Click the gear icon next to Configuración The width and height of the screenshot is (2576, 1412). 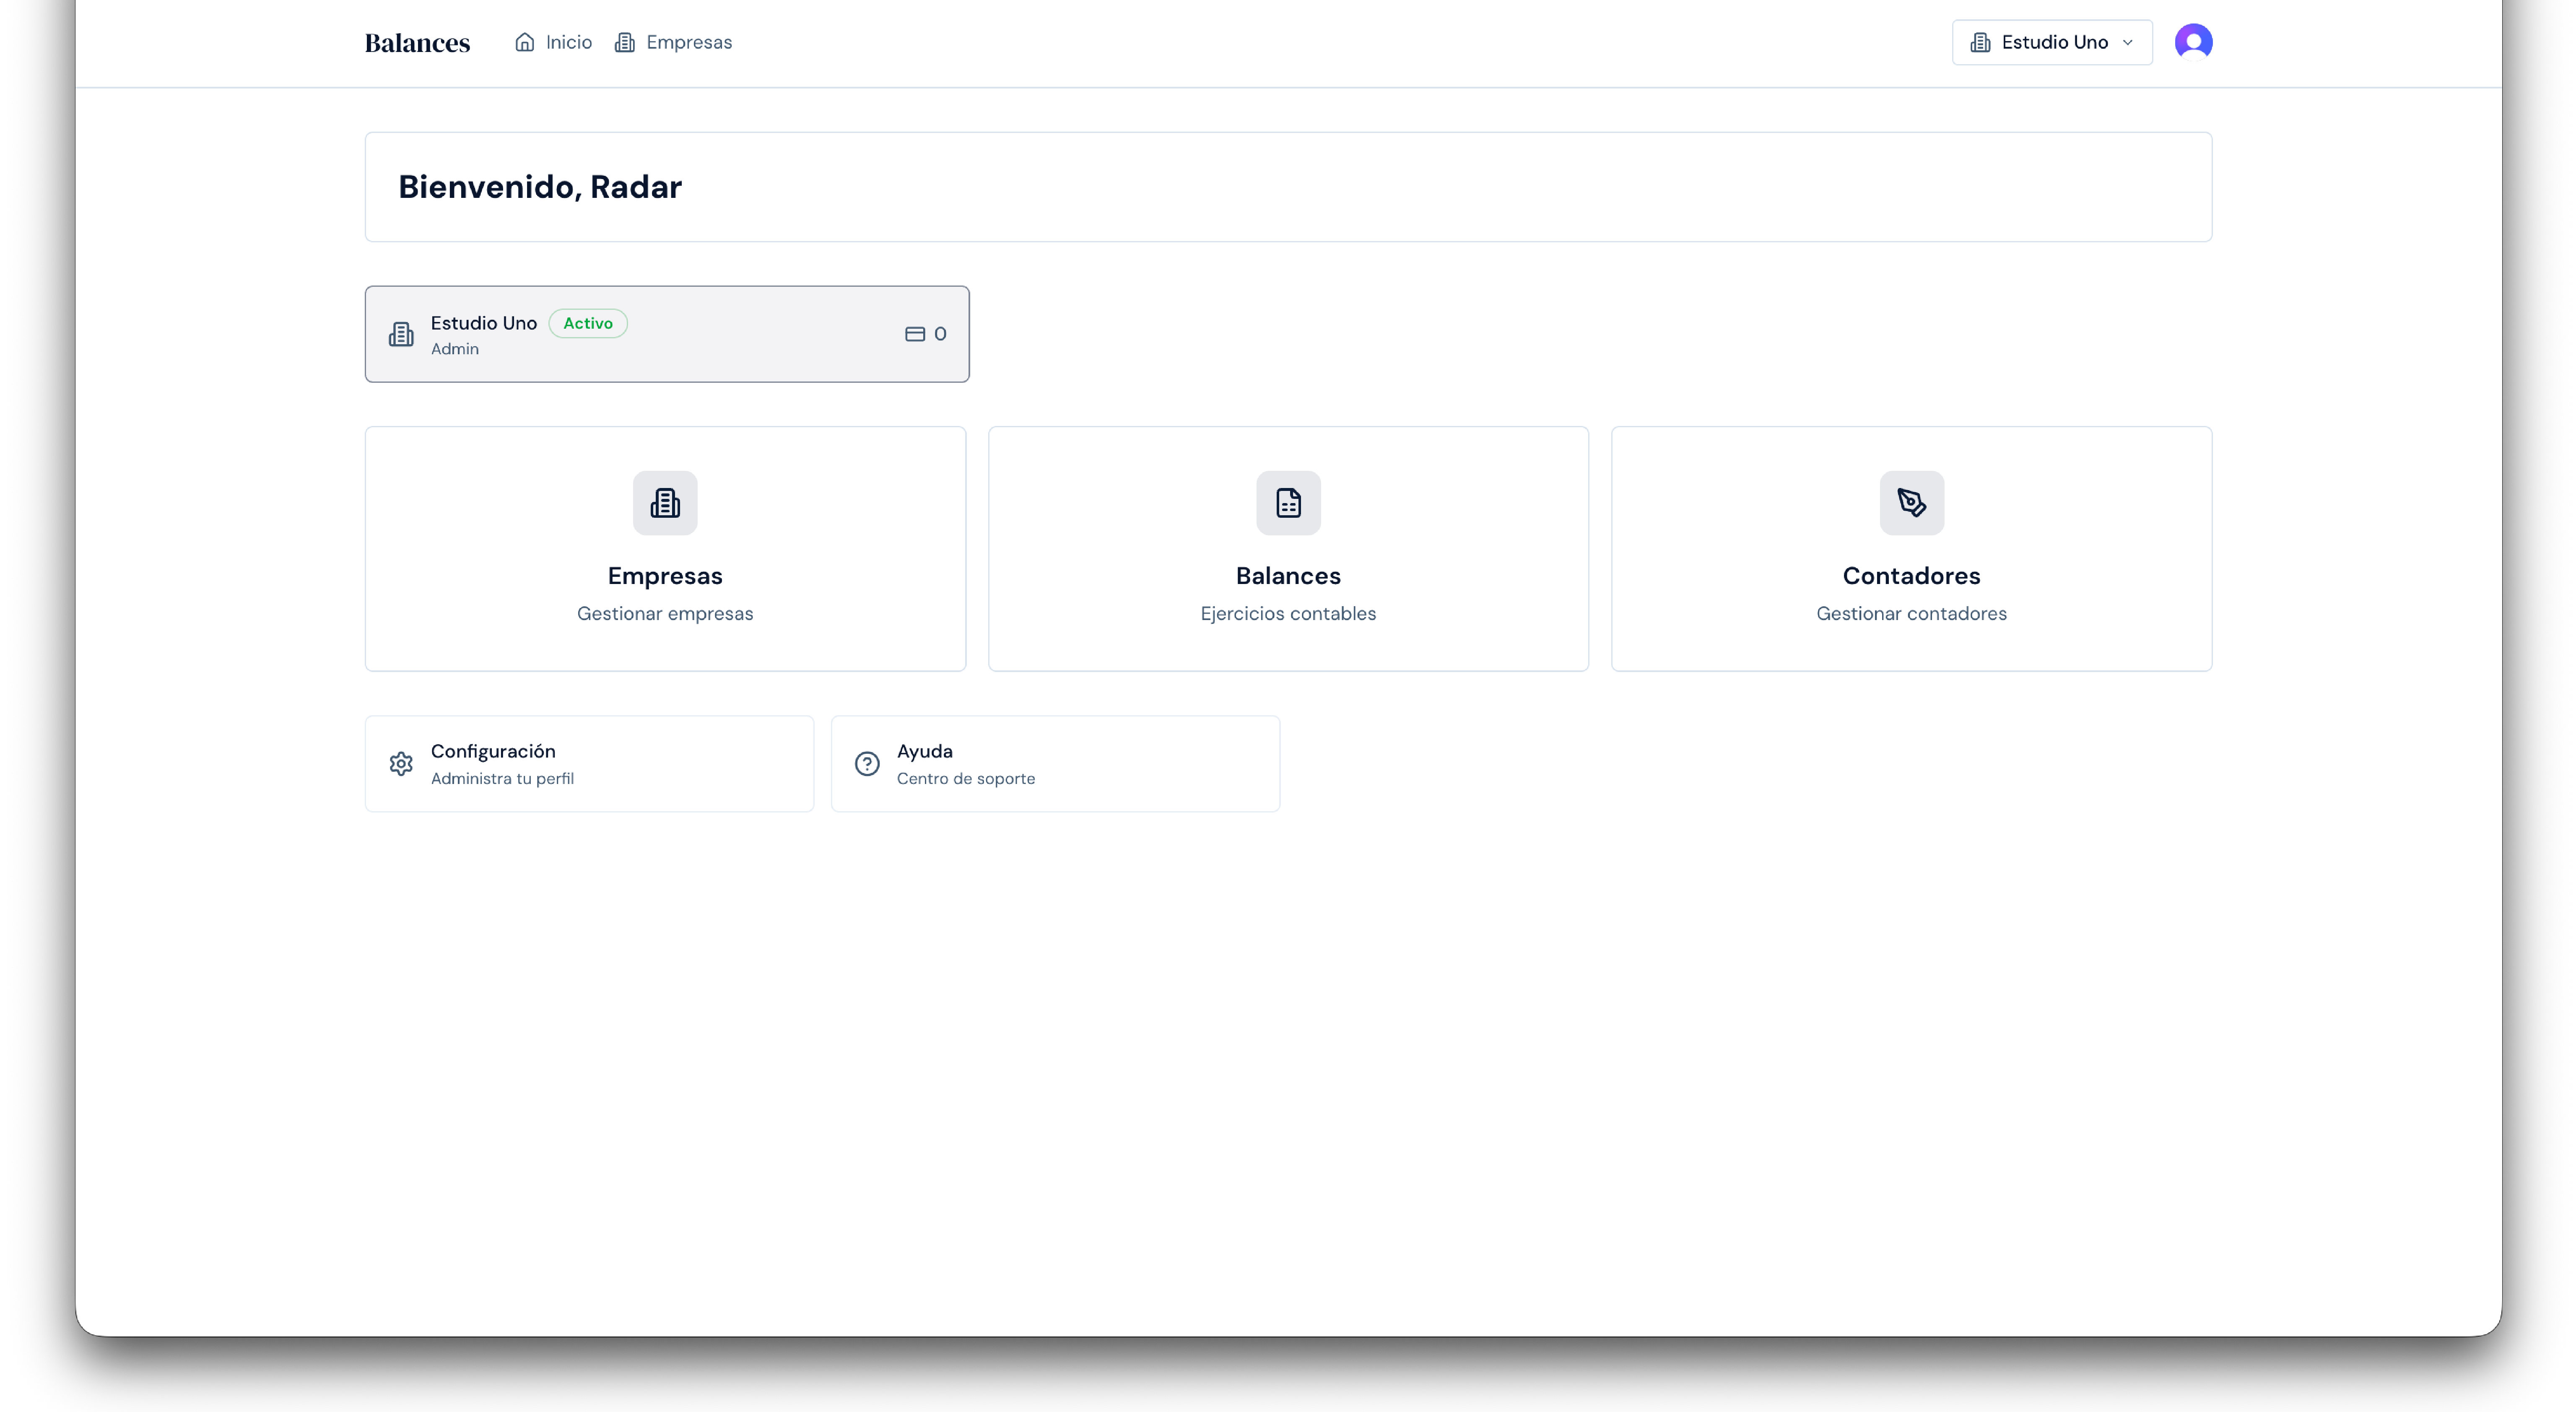pyautogui.click(x=401, y=763)
